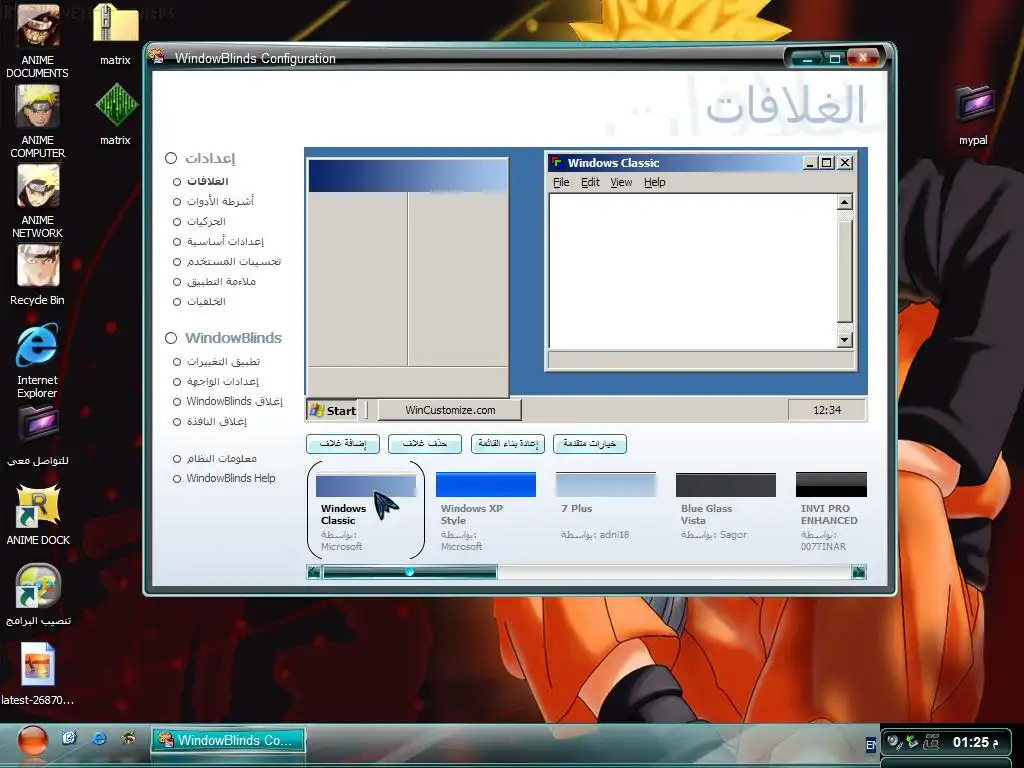The image size is (1024, 768).
Task: Click the first quick launch icon beside the Start orb
Action: (x=69, y=739)
